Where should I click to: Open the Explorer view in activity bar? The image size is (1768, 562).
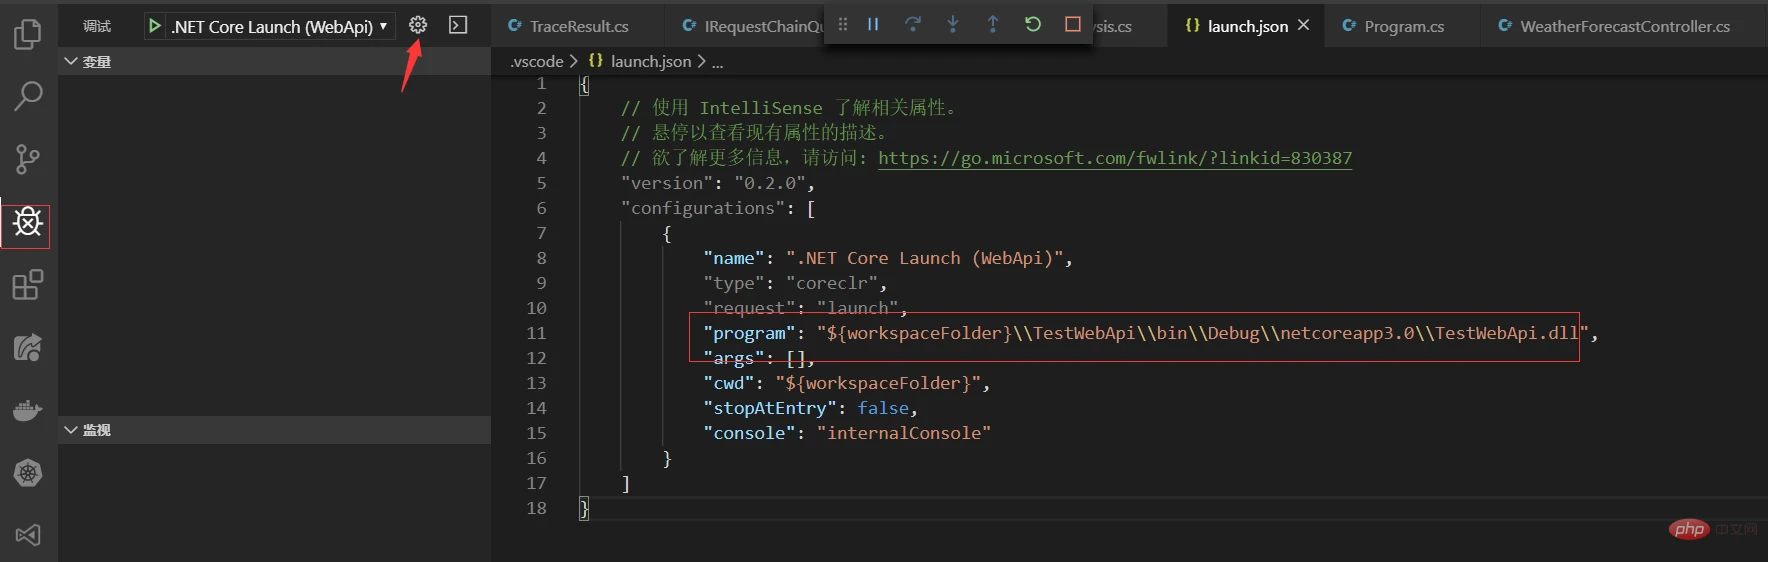click(x=27, y=35)
